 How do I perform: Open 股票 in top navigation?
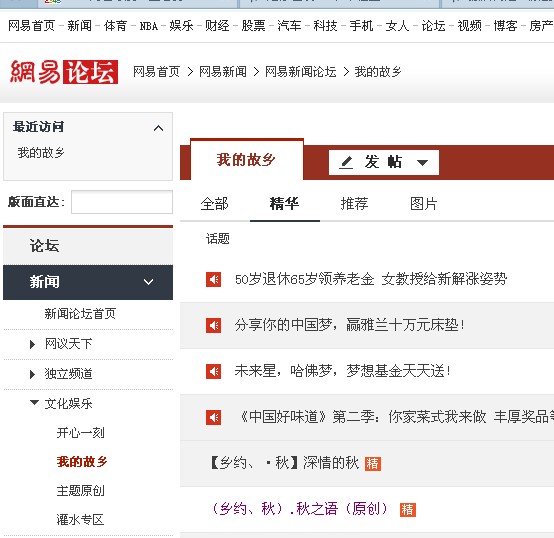point(253,26)
